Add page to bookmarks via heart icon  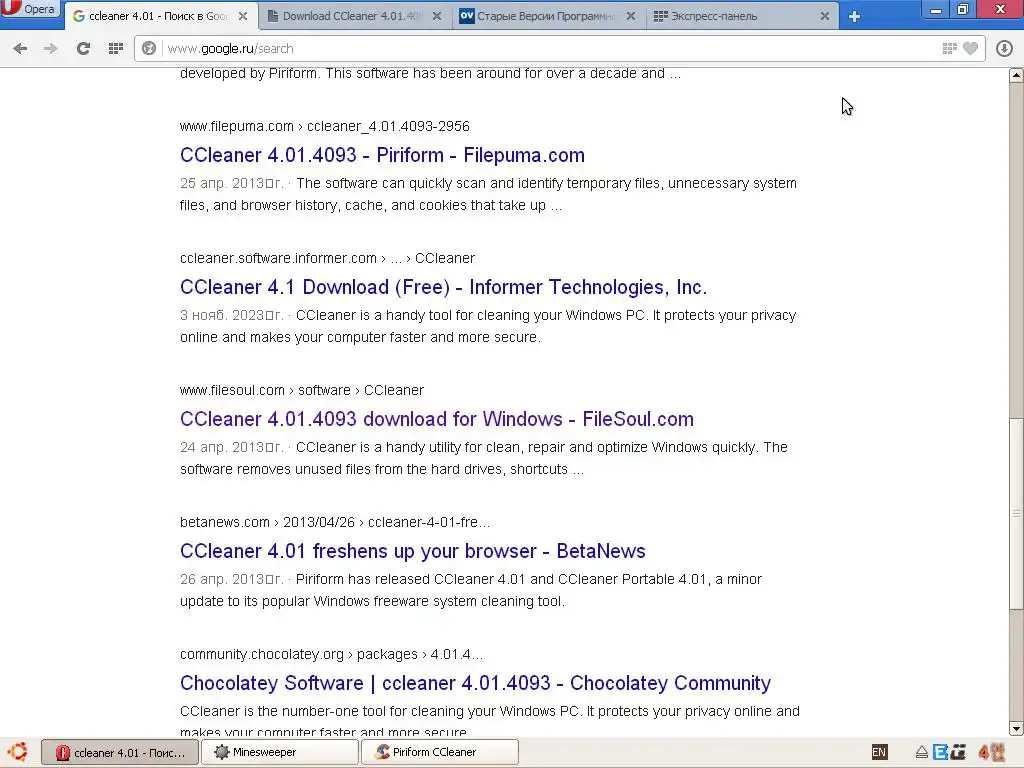(970, 48)
